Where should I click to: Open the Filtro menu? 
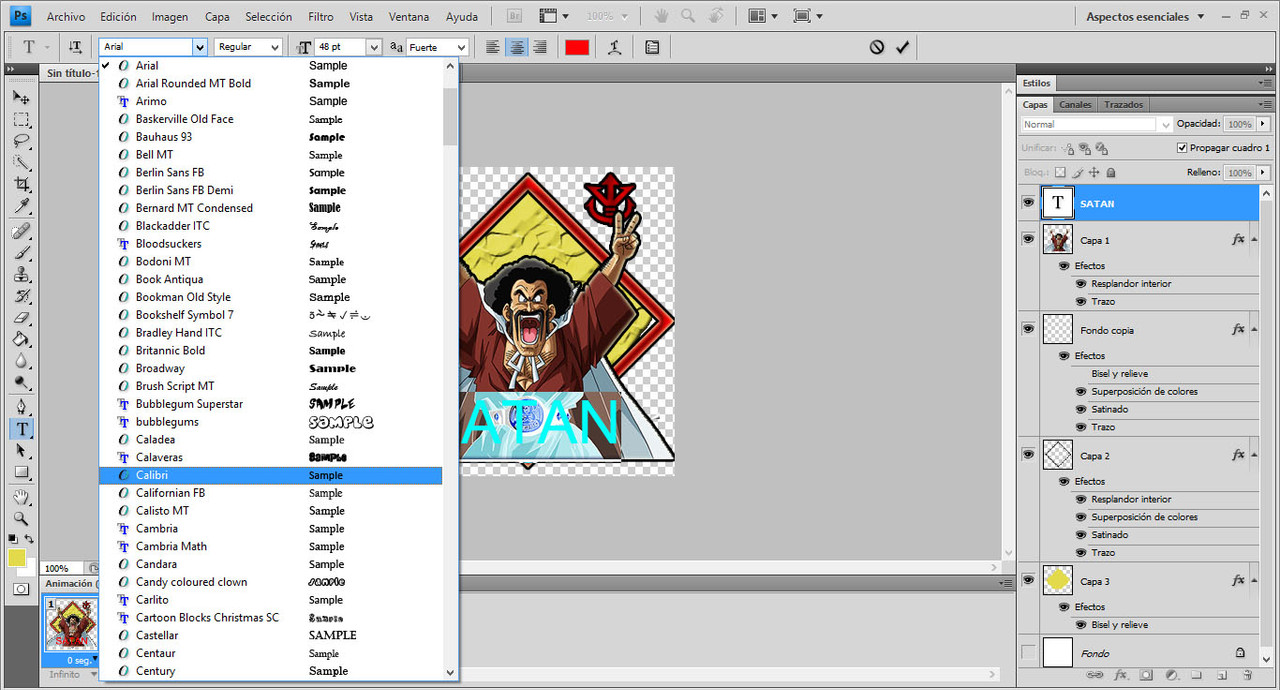tap(321, 17)
